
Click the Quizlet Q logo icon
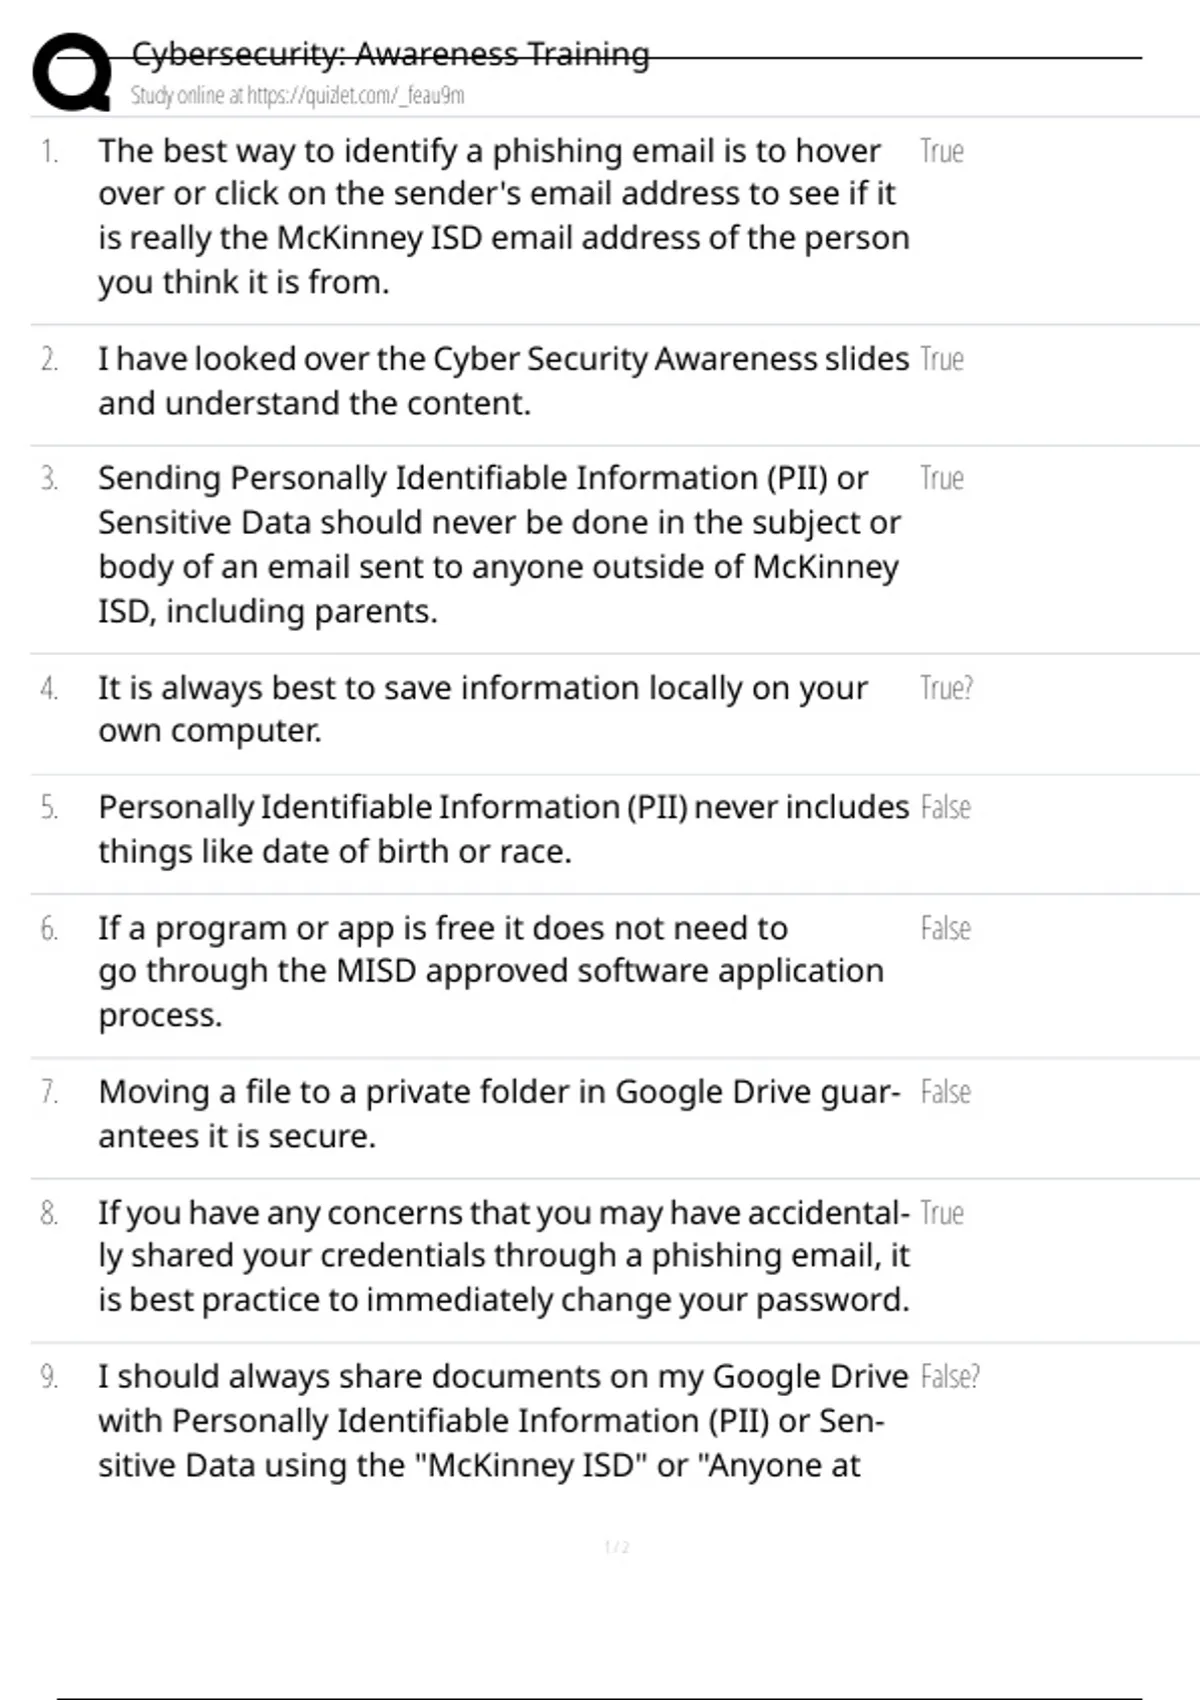coord(72,71)
